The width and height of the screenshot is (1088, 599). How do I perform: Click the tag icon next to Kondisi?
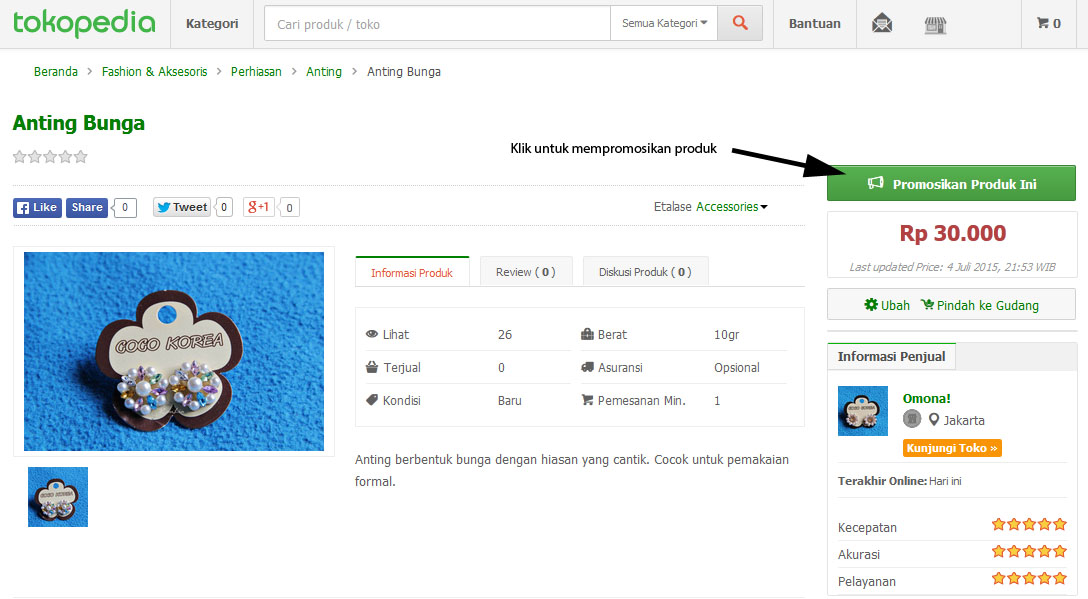(372, 400)
